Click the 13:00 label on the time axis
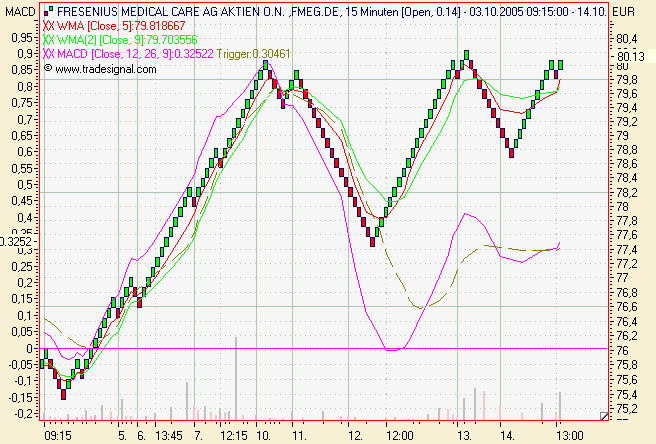This screenshot has width=656, height=444. click(x=569, y=436)
